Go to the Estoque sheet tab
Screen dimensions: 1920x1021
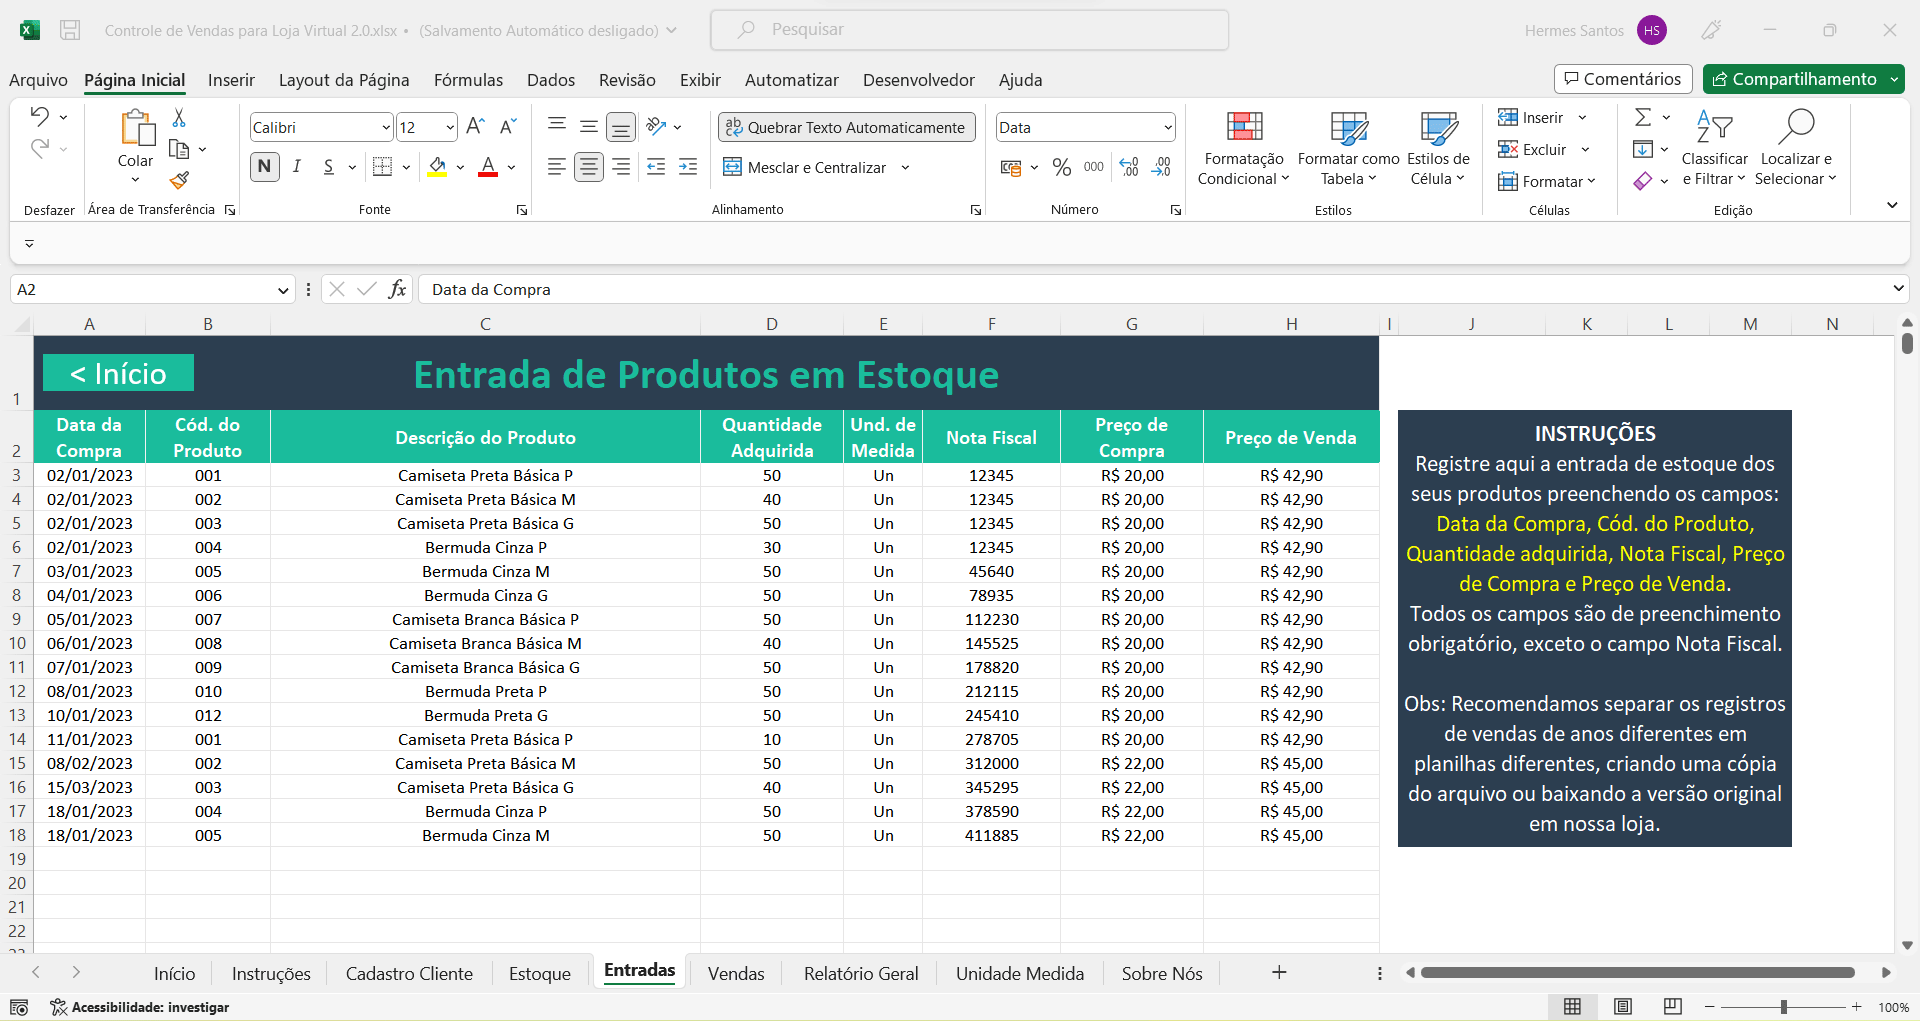point(540,973)
